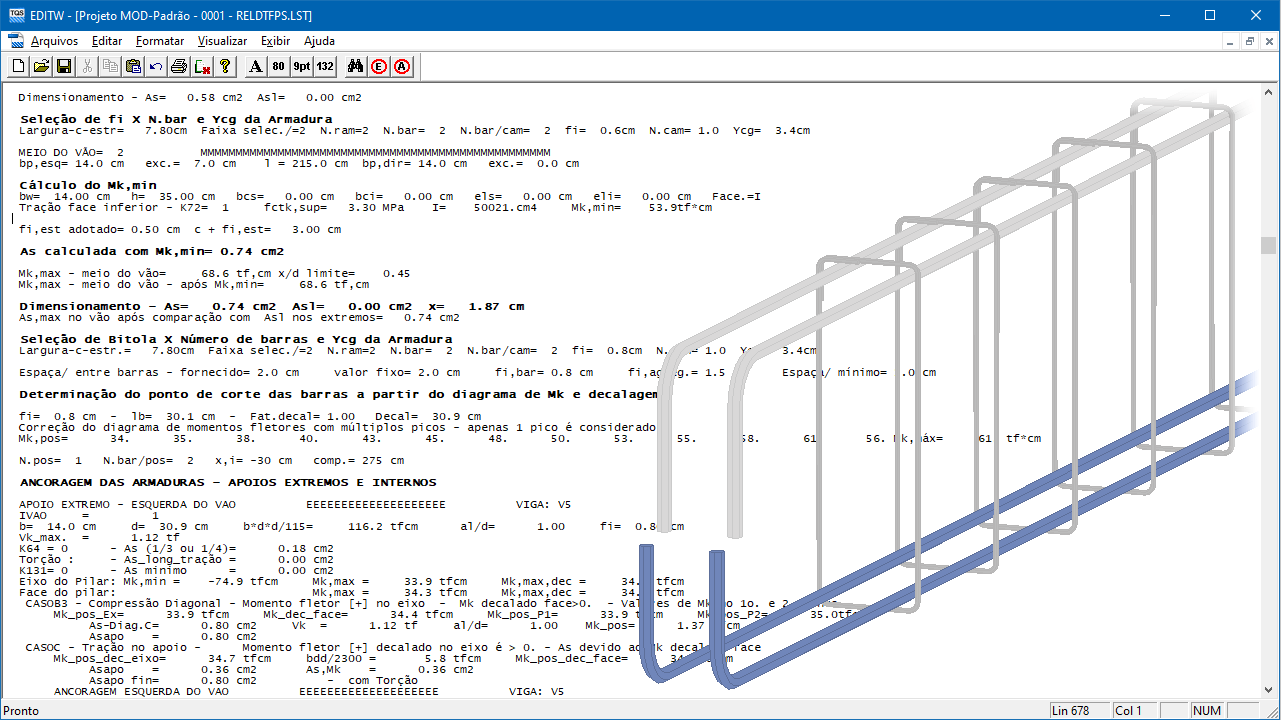This screenshot has width=1281, height=720.
Task: Click the 9pt font size button
Action: point(302,67)
